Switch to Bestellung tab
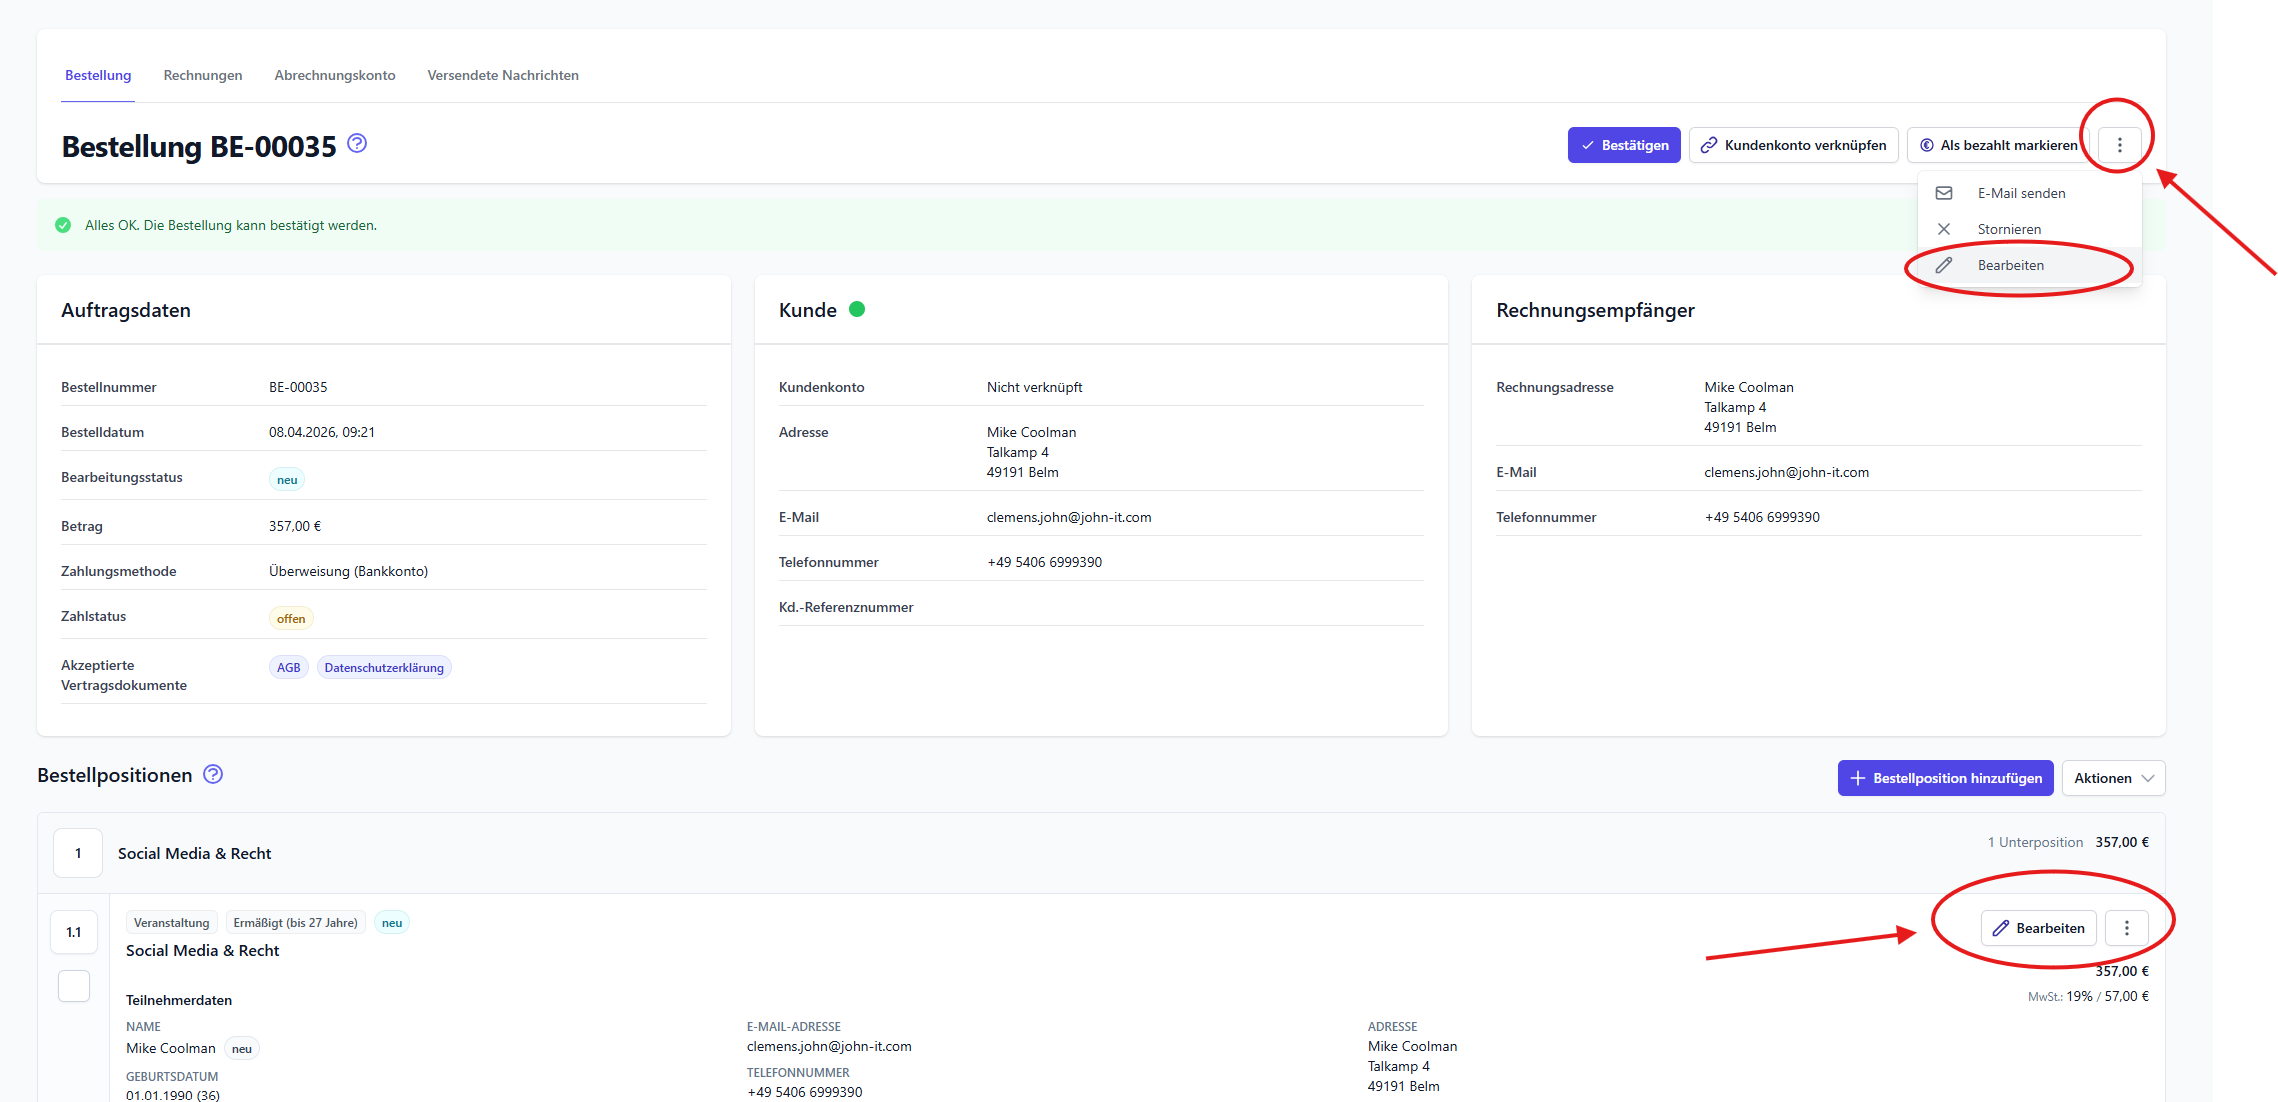This screenshot has height=1102, width=2278. pos(98,75)
